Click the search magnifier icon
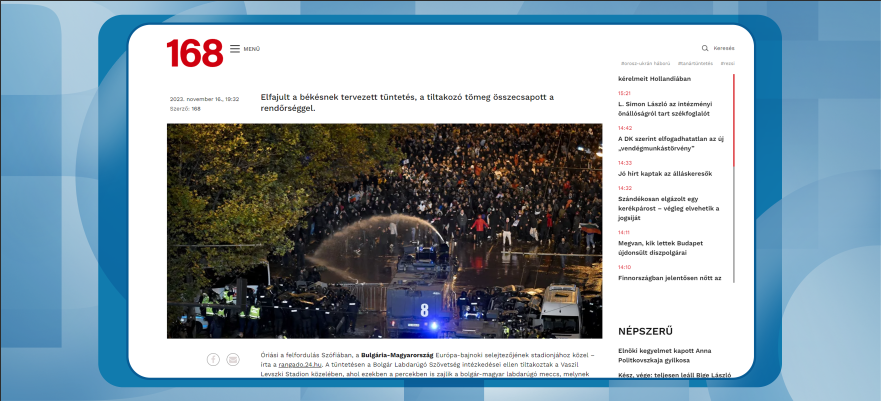 (x=705, y=48)
